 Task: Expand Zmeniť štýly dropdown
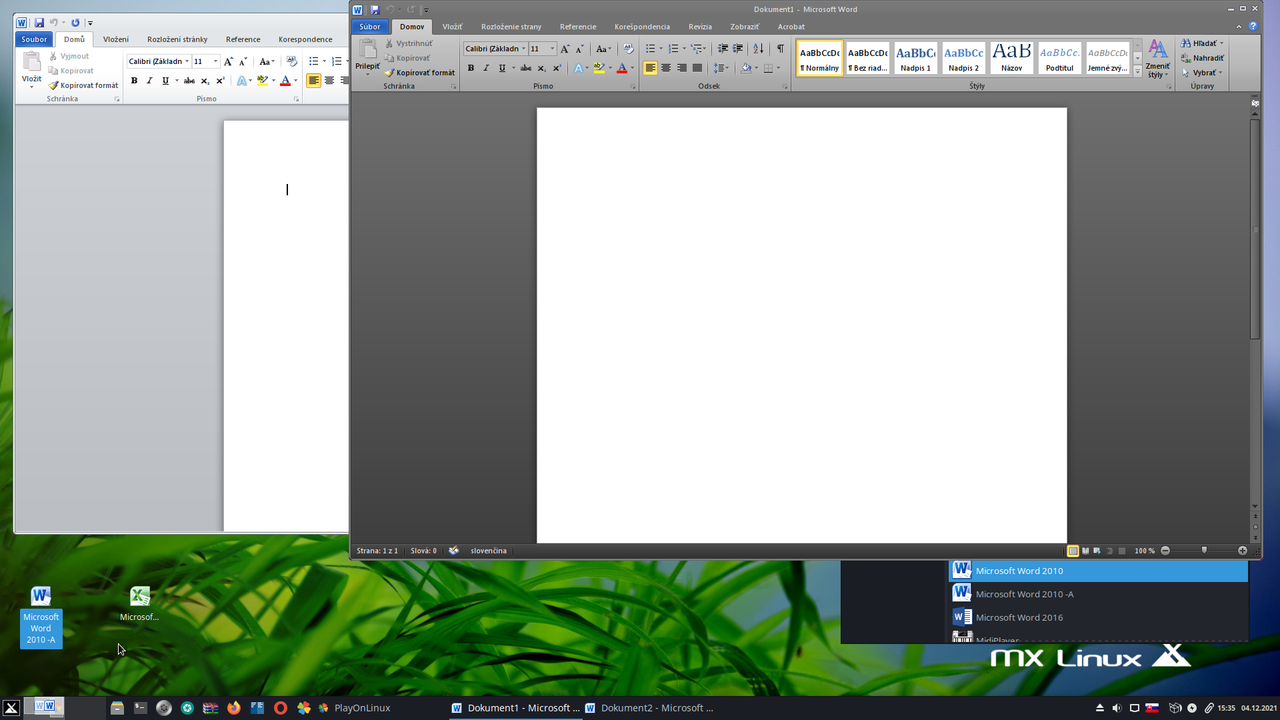[x=1157, y=60]
